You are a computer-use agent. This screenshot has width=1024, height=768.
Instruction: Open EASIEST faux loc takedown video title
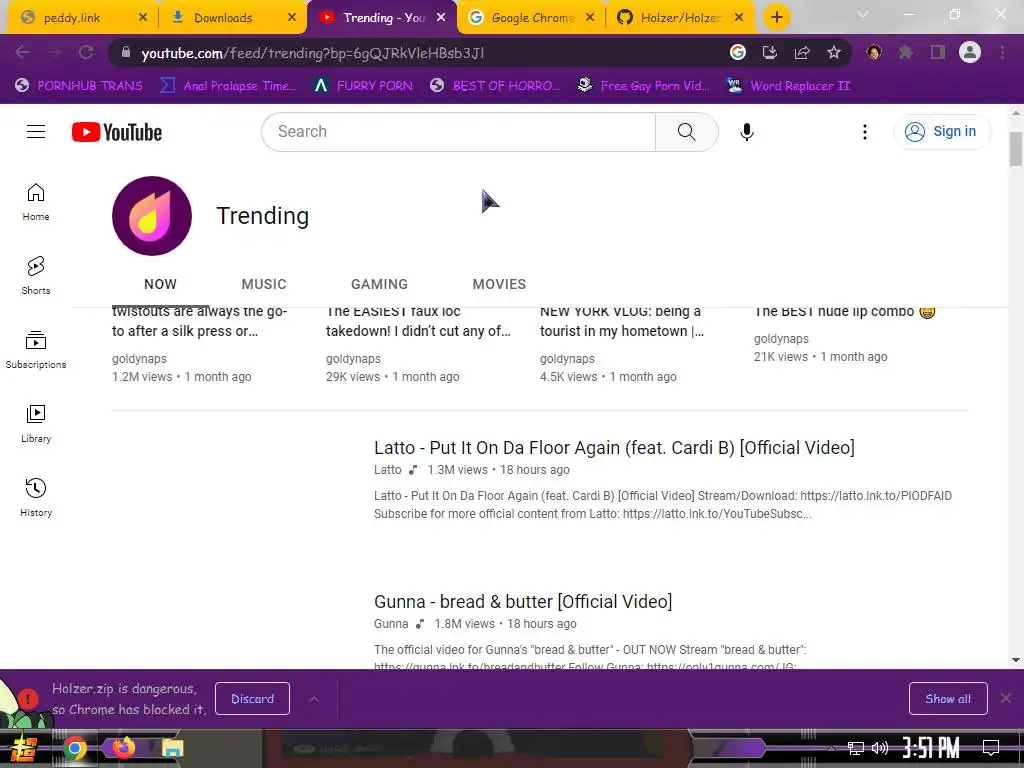pyautogui.click(x=418, y=321)
